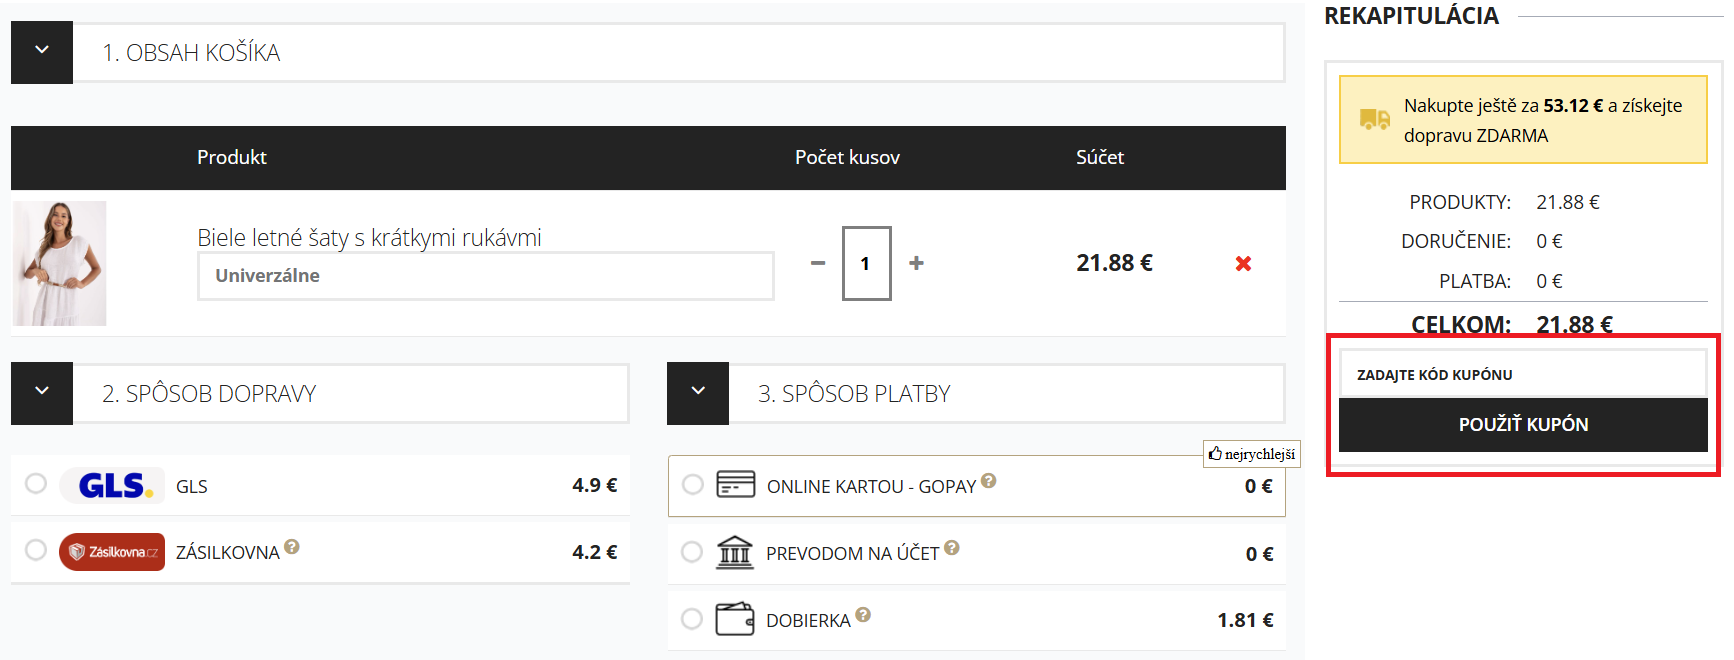Click the plus icon to increase quantity
The height and width of the screenshot is (660, 1734).
point(916,263)
